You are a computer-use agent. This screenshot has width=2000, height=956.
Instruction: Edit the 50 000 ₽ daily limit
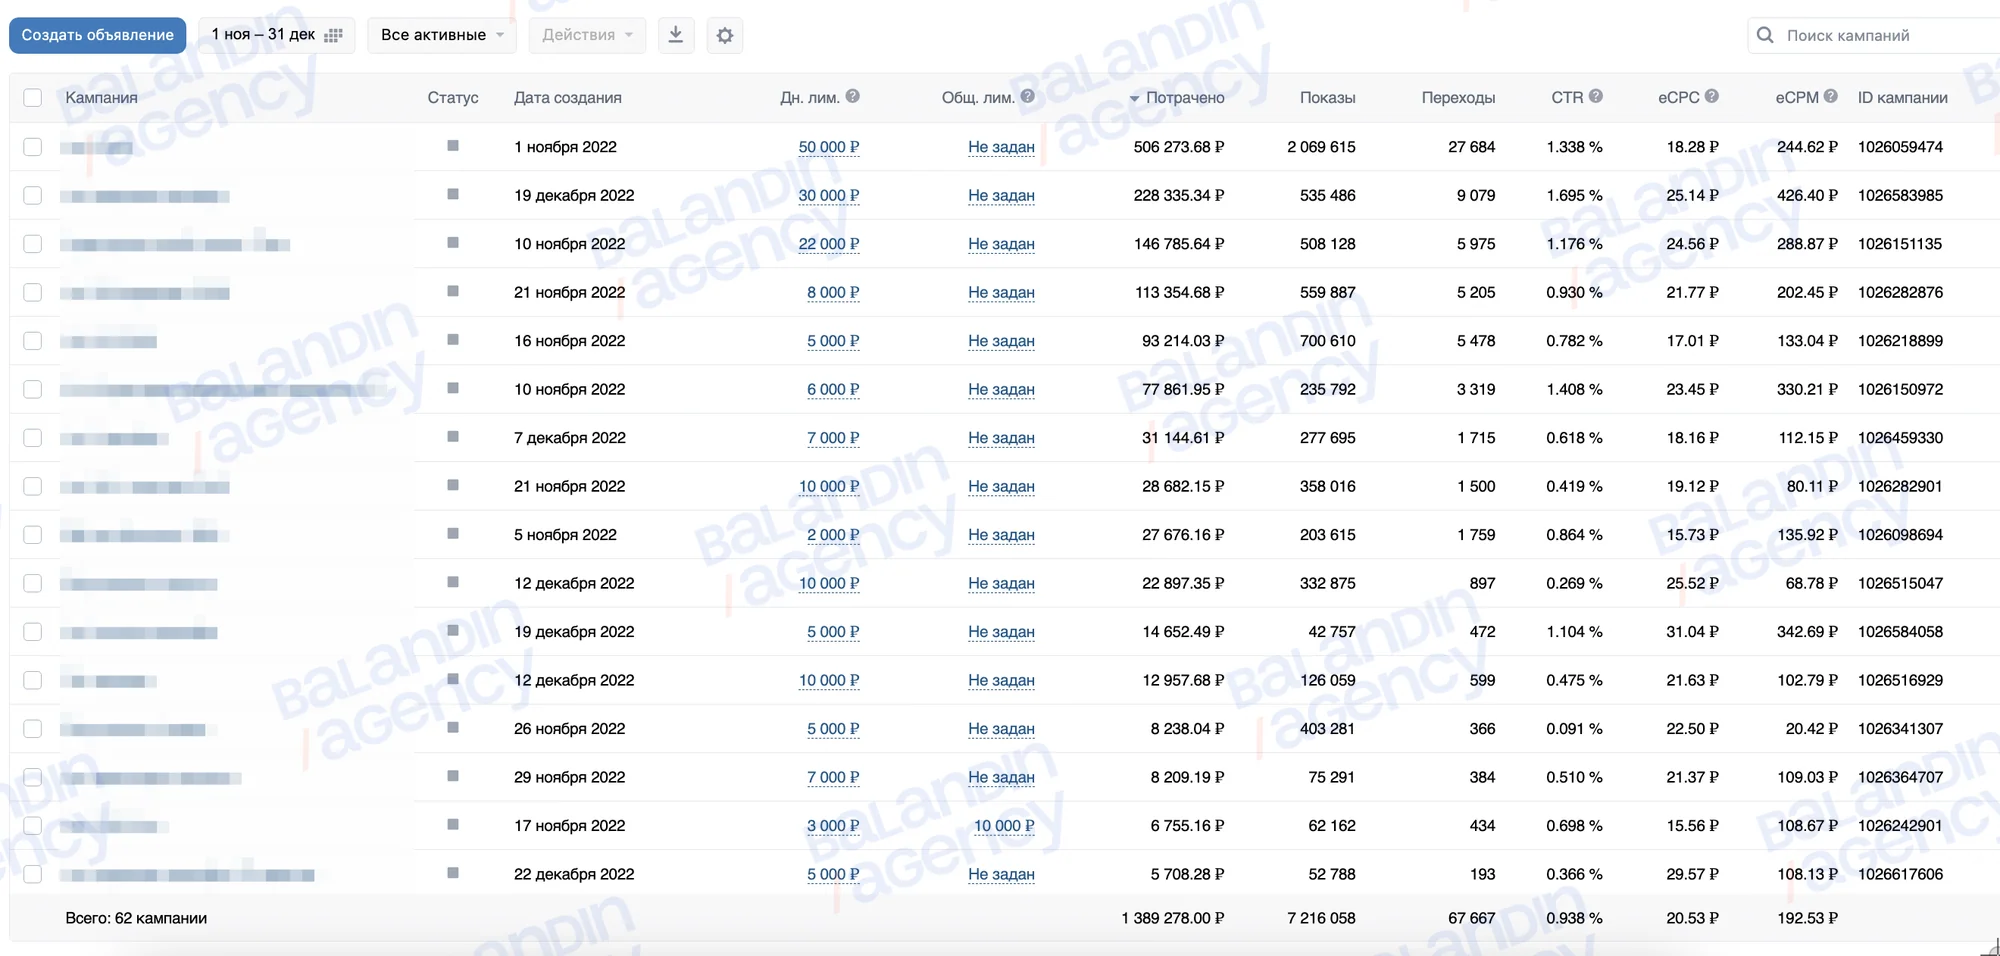(828, 147)
